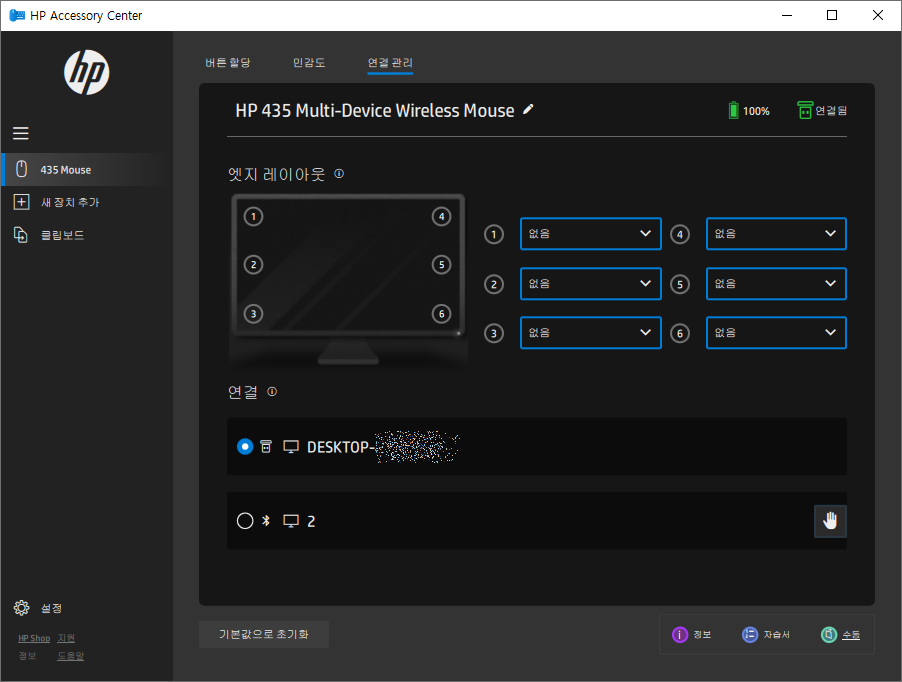Image resolution: width=902 pixels, height=682 pixels.
Task: Click the HP logo
Action: (x=87, y=72)
